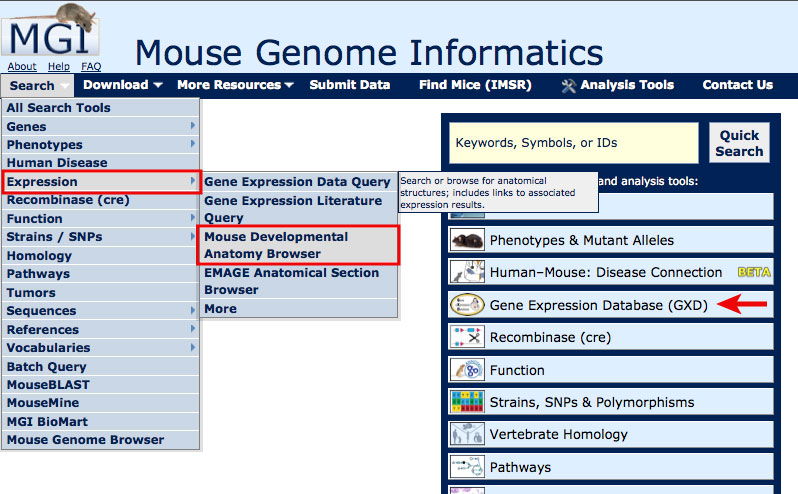
Task: Open Phenotypes & Mutant Alleles link
Action: point(582,240)
